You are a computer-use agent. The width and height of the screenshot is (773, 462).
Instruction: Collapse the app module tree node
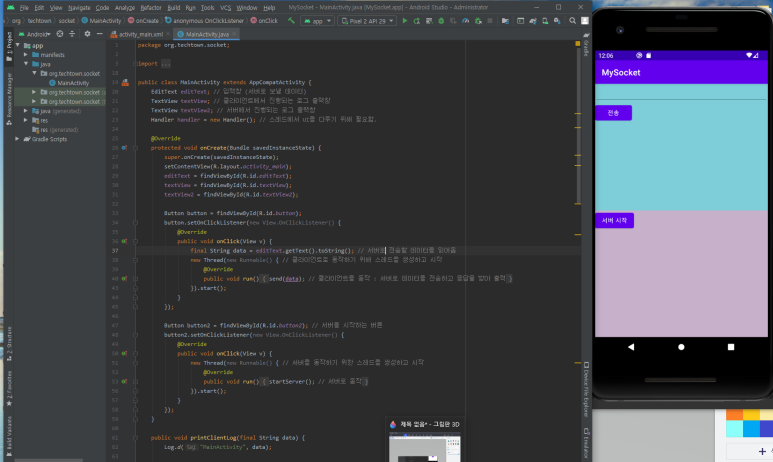[18, 45]
